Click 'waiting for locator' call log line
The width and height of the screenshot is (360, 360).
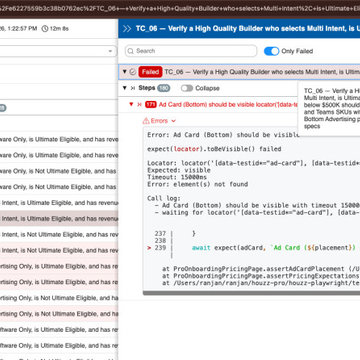(x=257, y=213)
